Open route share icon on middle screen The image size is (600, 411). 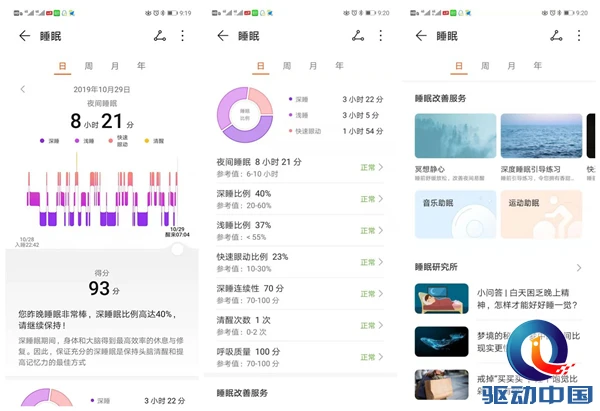click(358, 36)
